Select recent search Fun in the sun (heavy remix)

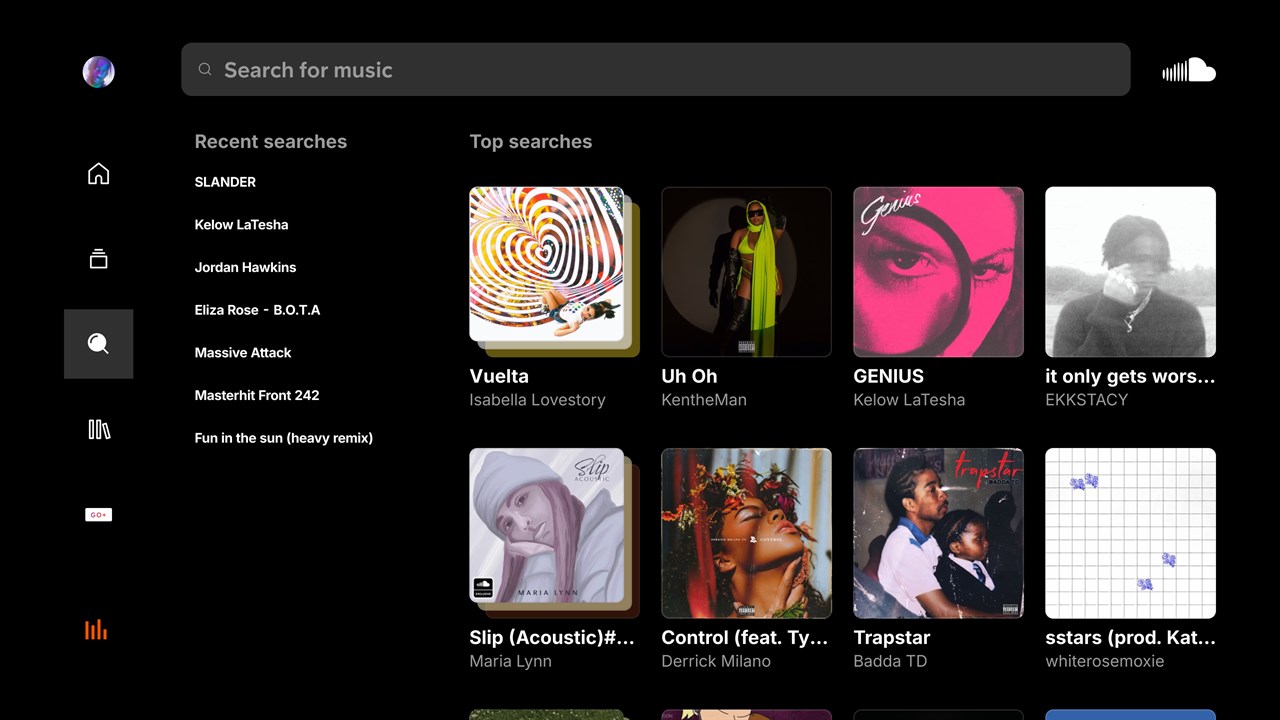click(x=283, y=438)
